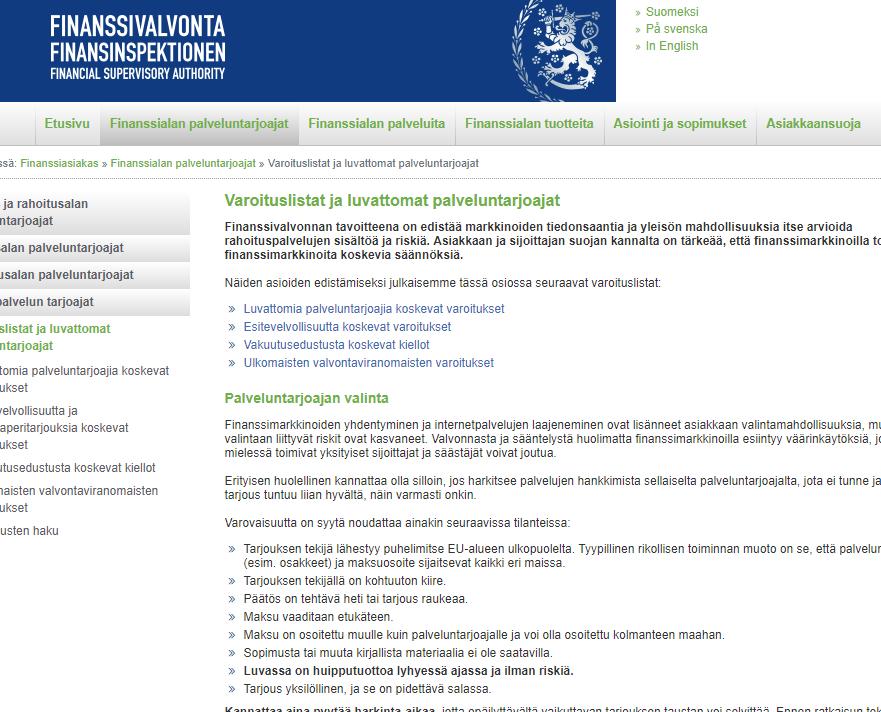Open sidebar item 'usalan palveluntarjoajat'
This screenshot has width=881, height=712.
(94, 275)
